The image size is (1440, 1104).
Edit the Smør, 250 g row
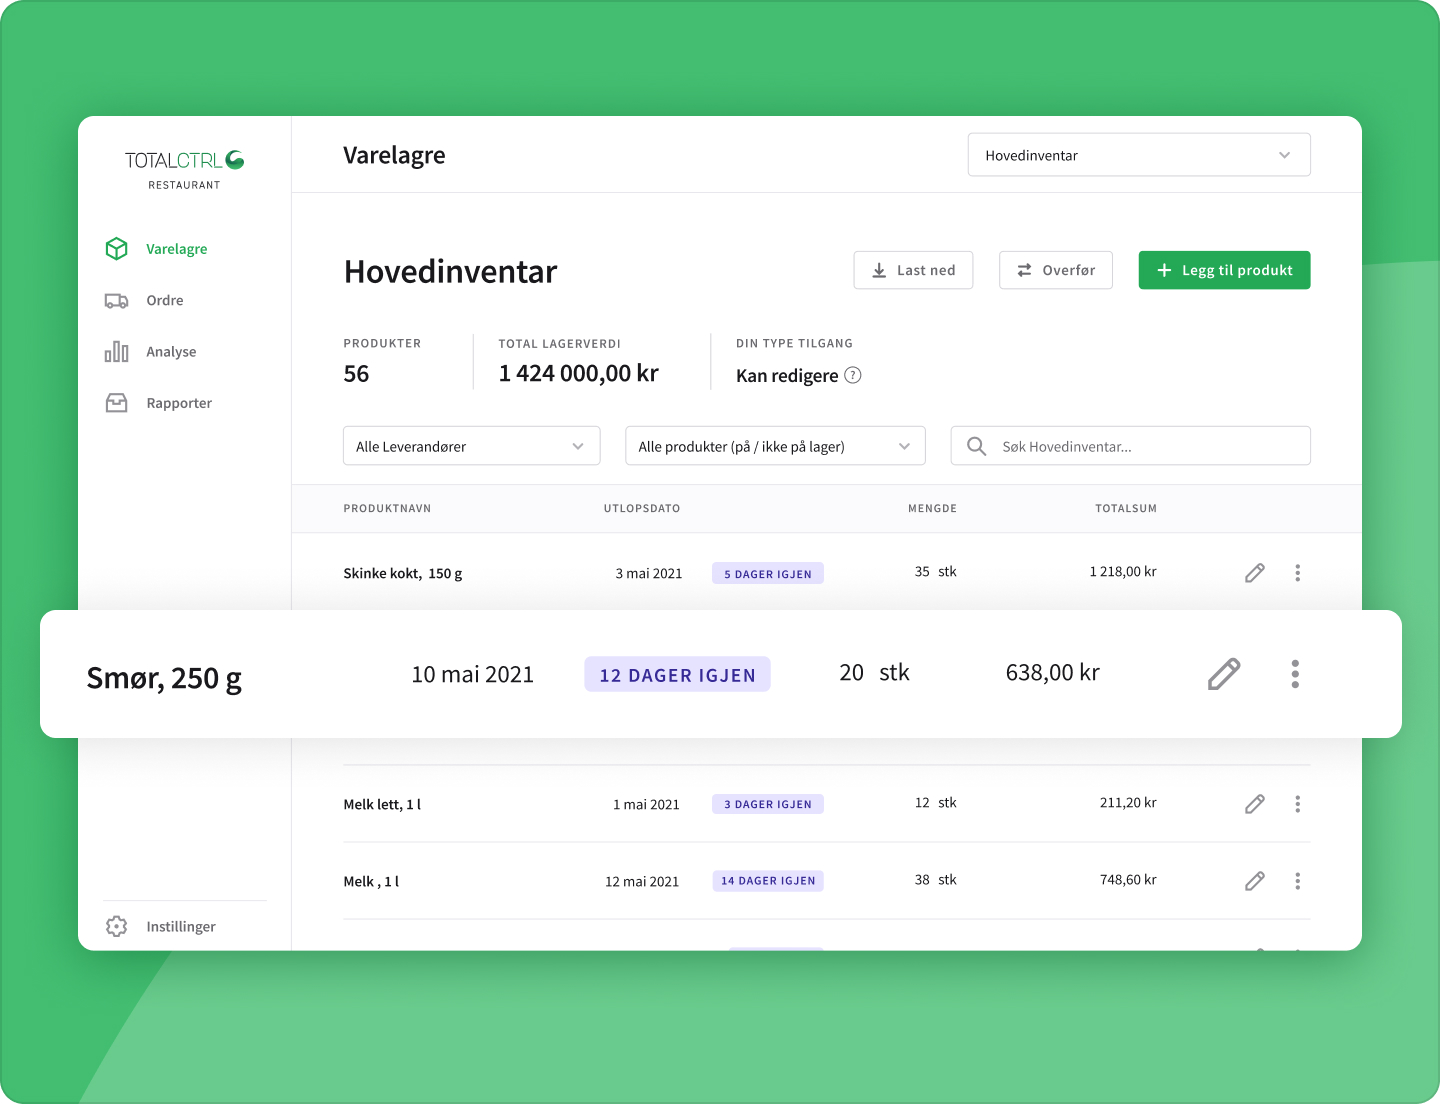pyautogui.click(x=1223, y=674)
